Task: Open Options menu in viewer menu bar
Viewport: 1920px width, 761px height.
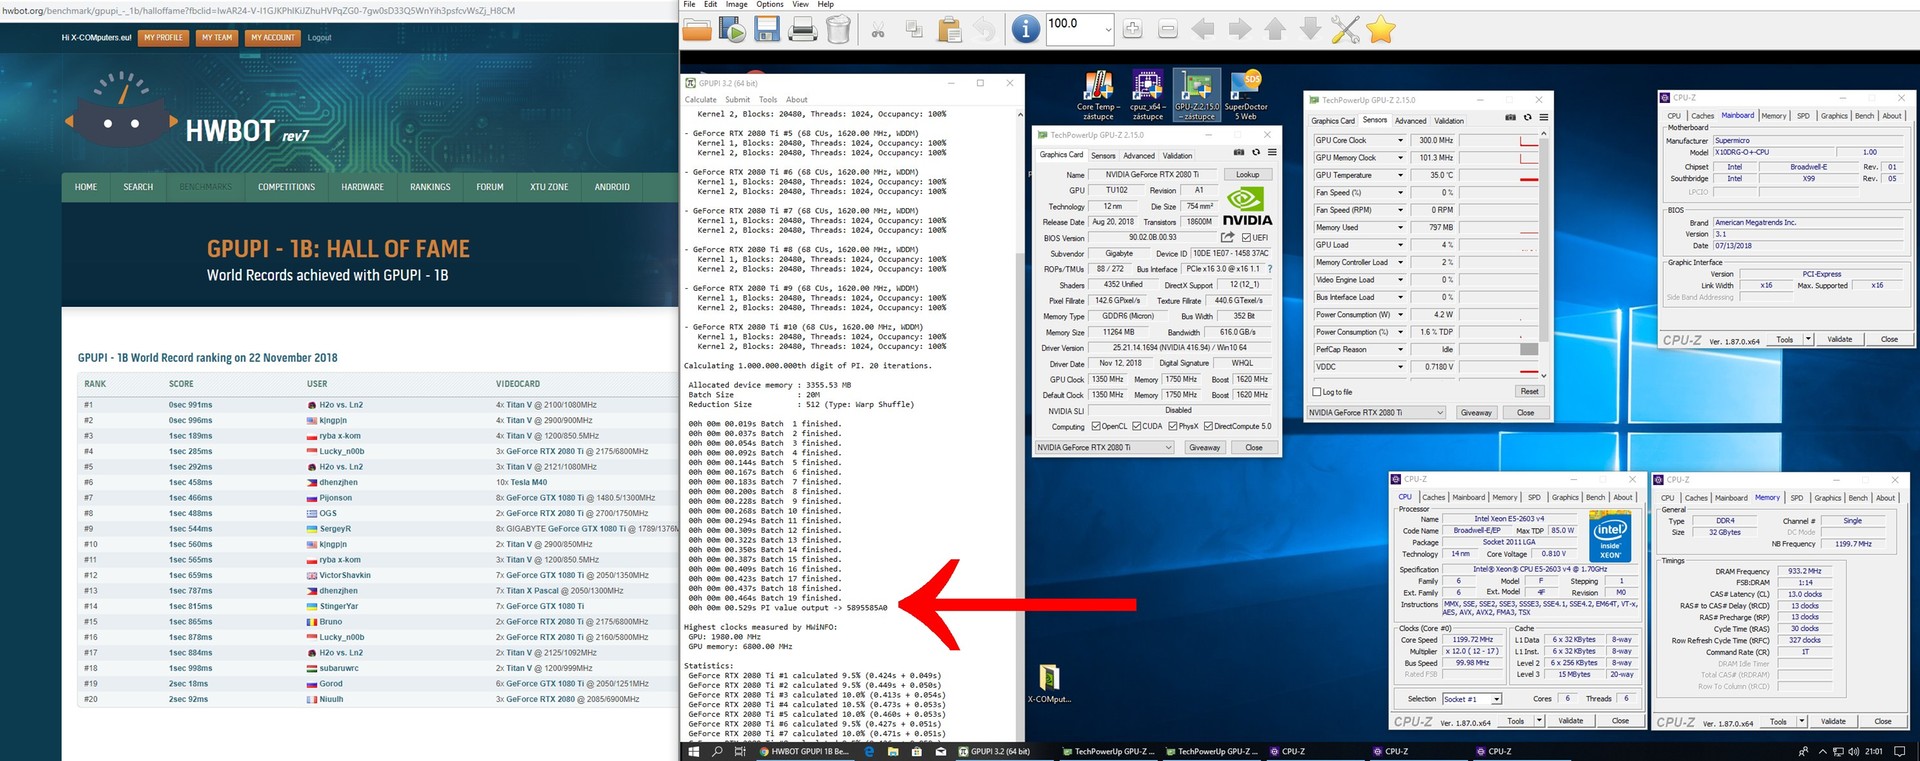Action: click(x=769, y=4)
